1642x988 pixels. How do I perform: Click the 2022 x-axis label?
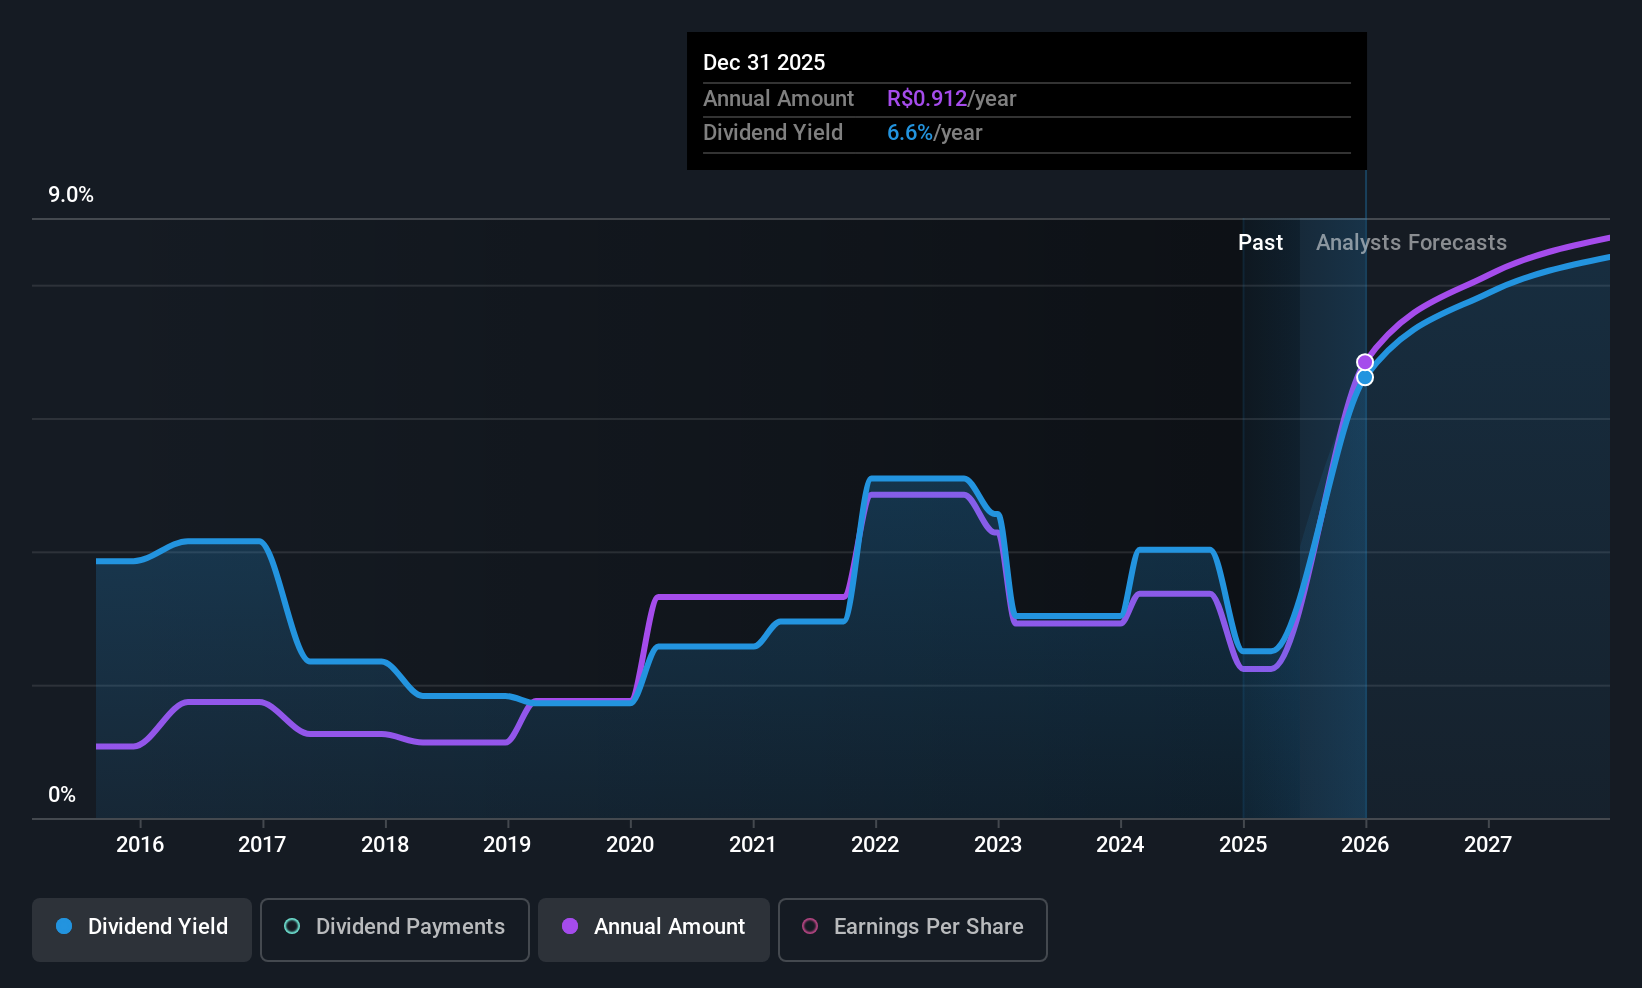point(875,844)
